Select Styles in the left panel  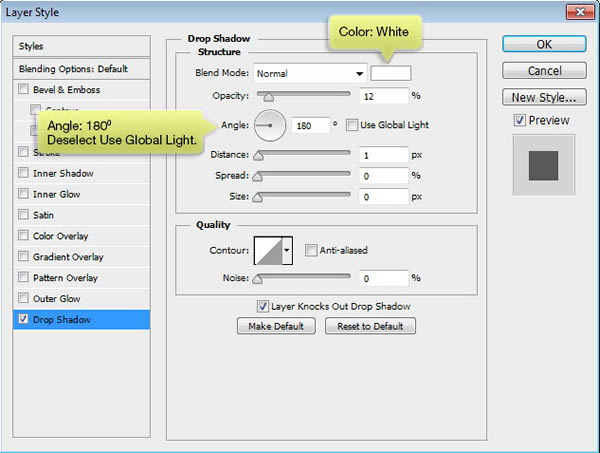(x=82, y=46)
